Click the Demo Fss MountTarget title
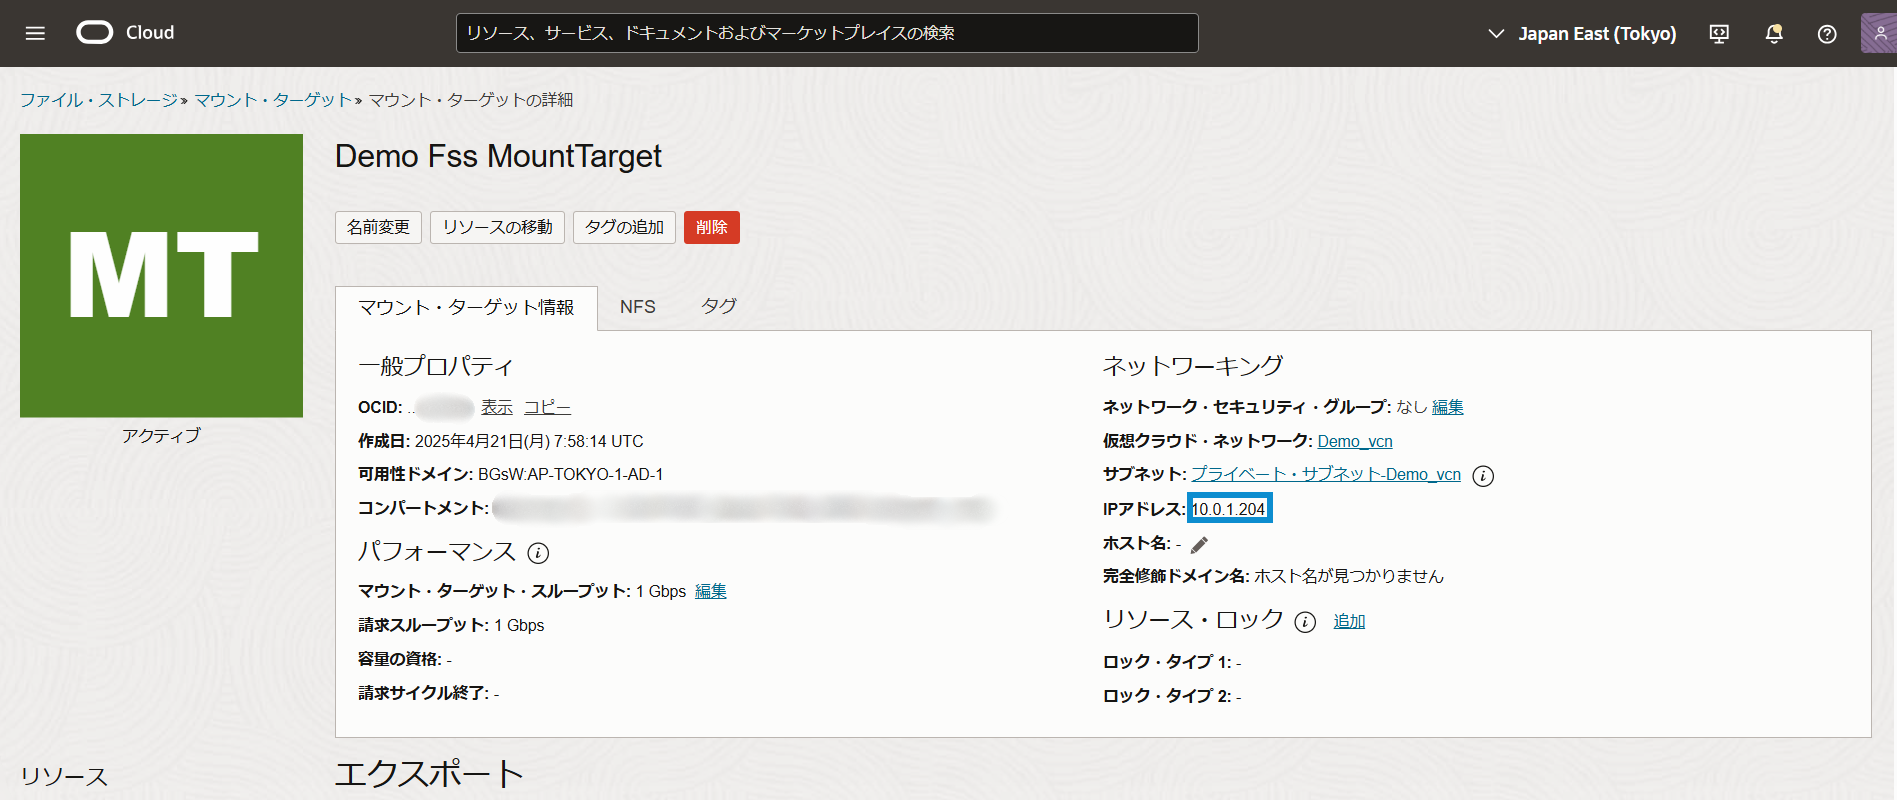Image resolution: width=1897 pixels, height=800 pixels. (498, 156)
